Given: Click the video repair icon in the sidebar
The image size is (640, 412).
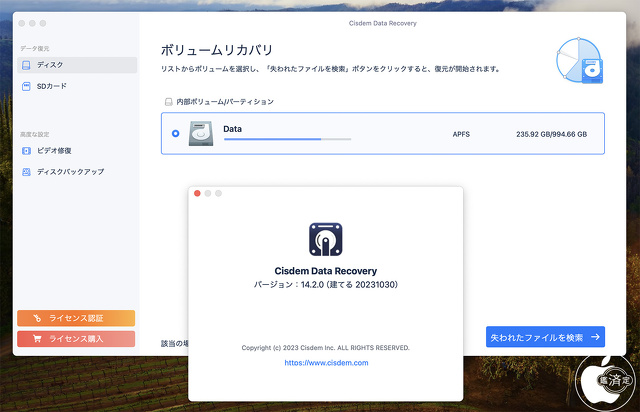Looking at the screenshot, I should (x=26, y=151).
